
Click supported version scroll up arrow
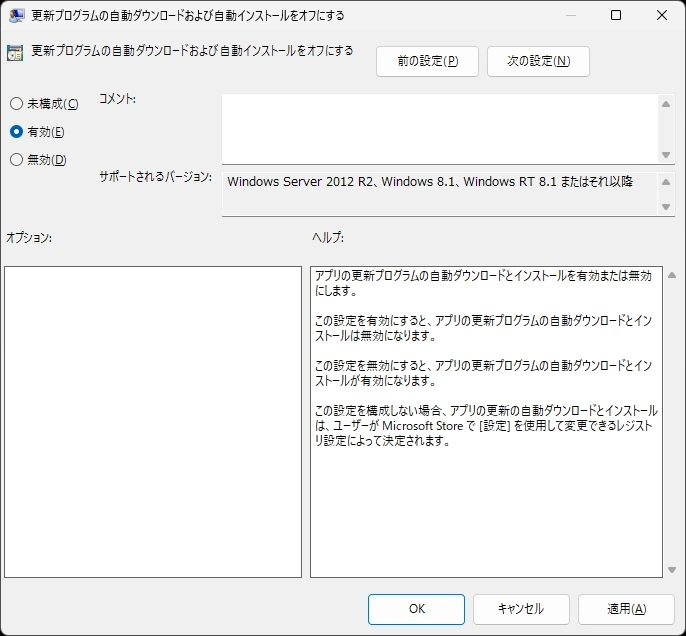(666, 182)
